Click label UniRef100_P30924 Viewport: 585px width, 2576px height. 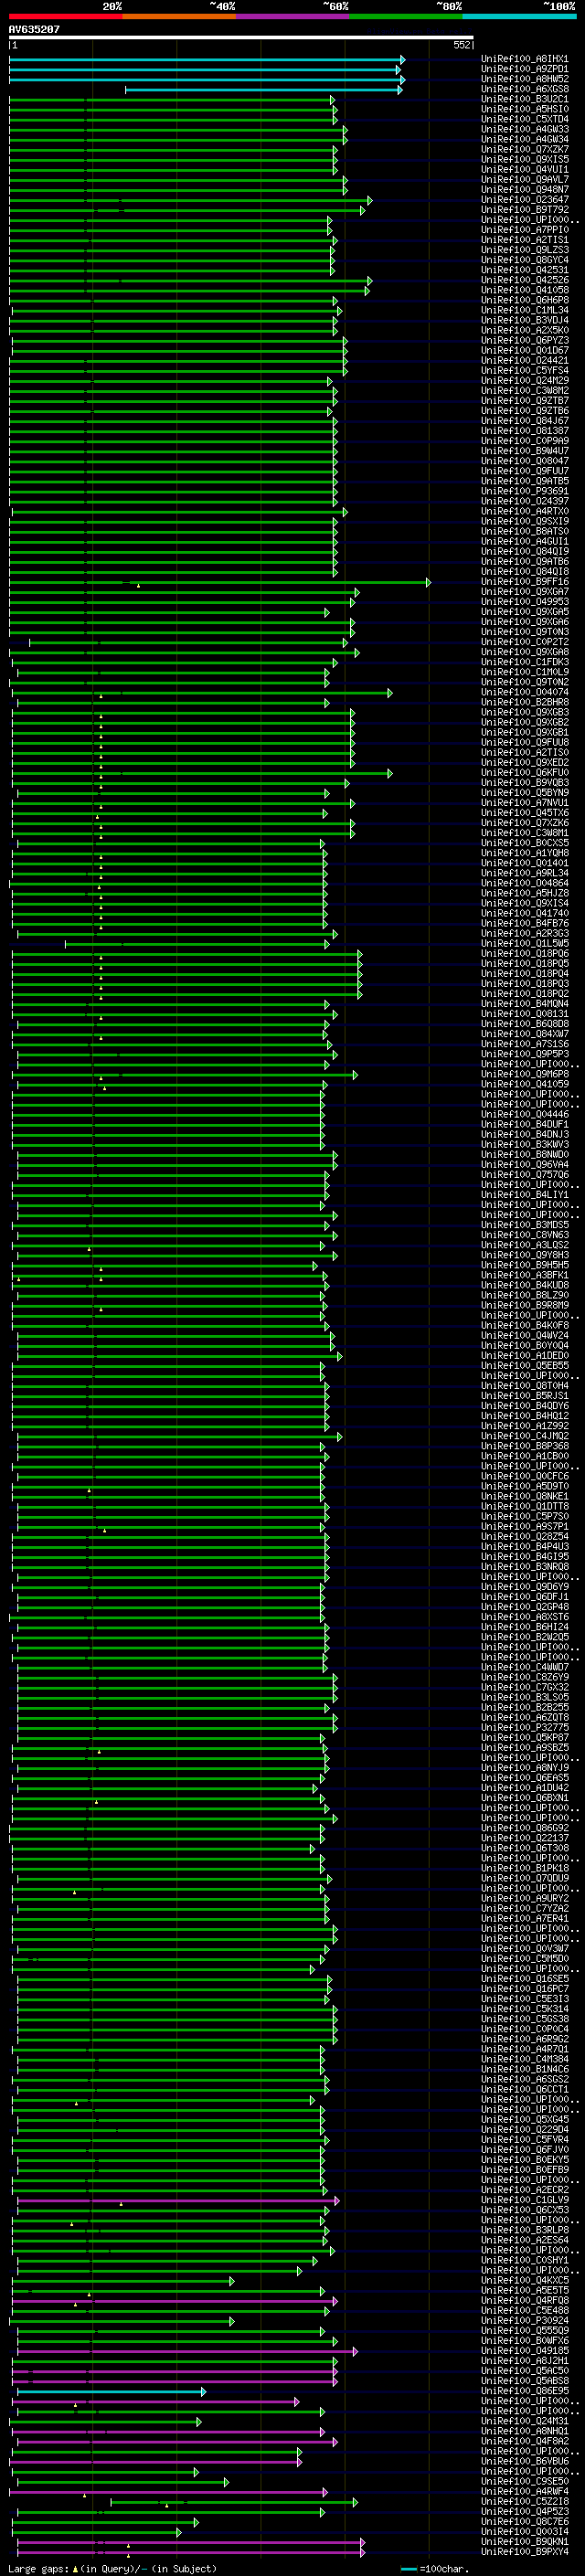[525, 2320]
